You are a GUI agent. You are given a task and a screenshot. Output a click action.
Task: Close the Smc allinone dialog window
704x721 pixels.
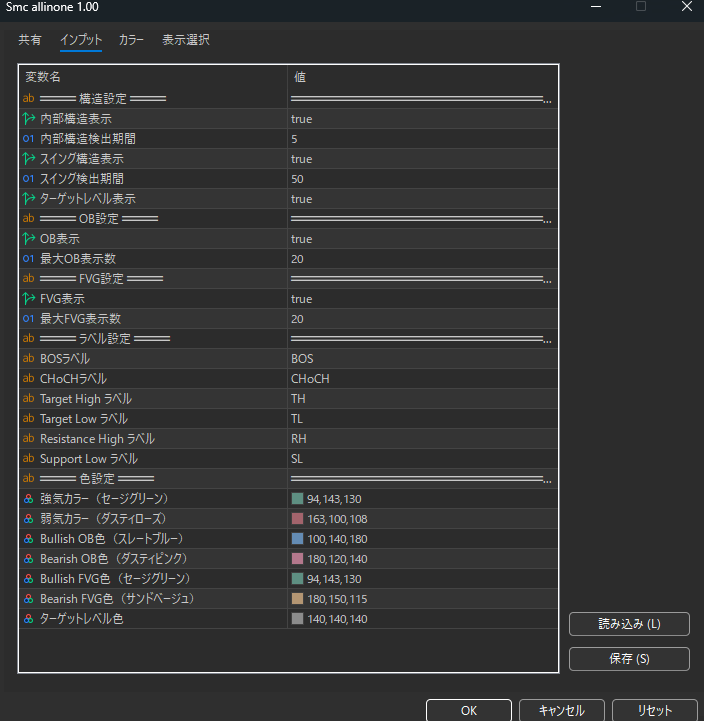pos(687,6)
